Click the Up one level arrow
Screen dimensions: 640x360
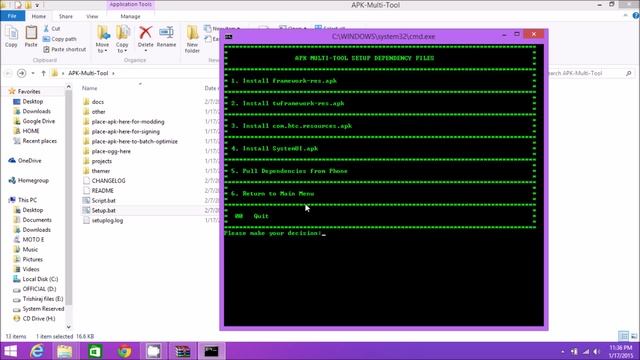click(x=43, y=73)
